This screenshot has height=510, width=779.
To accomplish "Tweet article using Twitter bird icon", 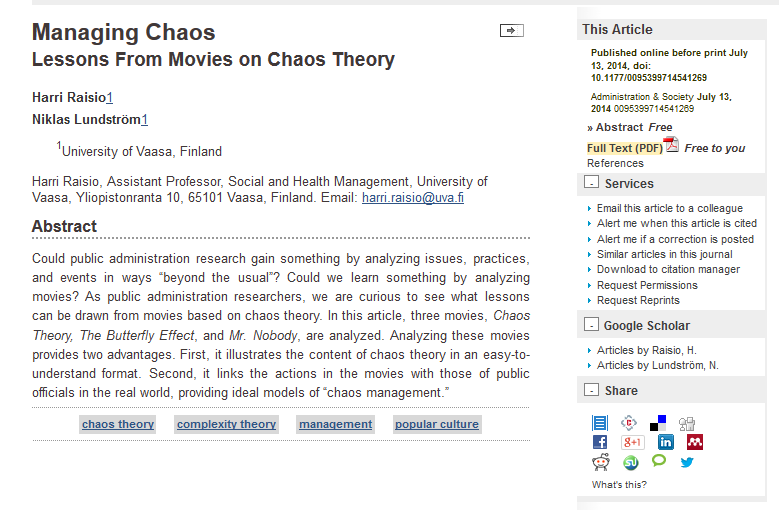I will (x=687, y=462).
